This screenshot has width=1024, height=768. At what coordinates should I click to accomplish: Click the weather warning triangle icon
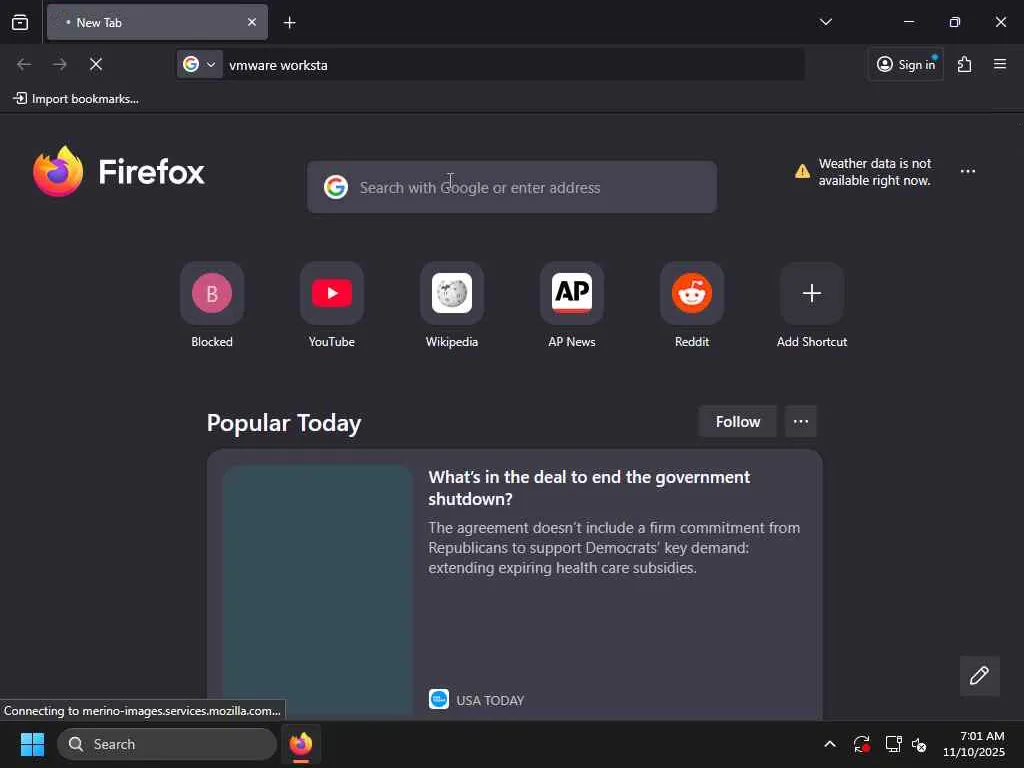(802, 172)
